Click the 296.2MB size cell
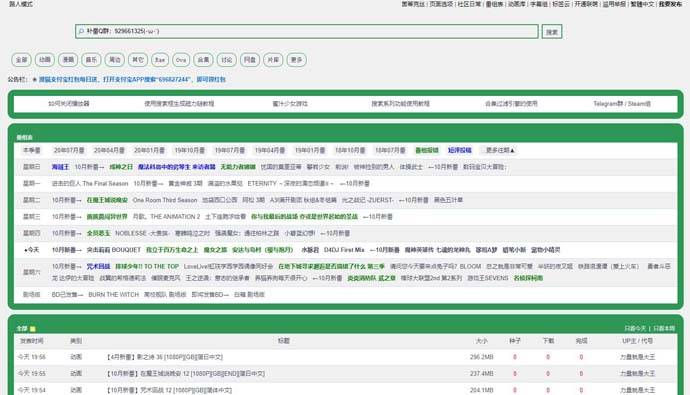 click(481, 357)
